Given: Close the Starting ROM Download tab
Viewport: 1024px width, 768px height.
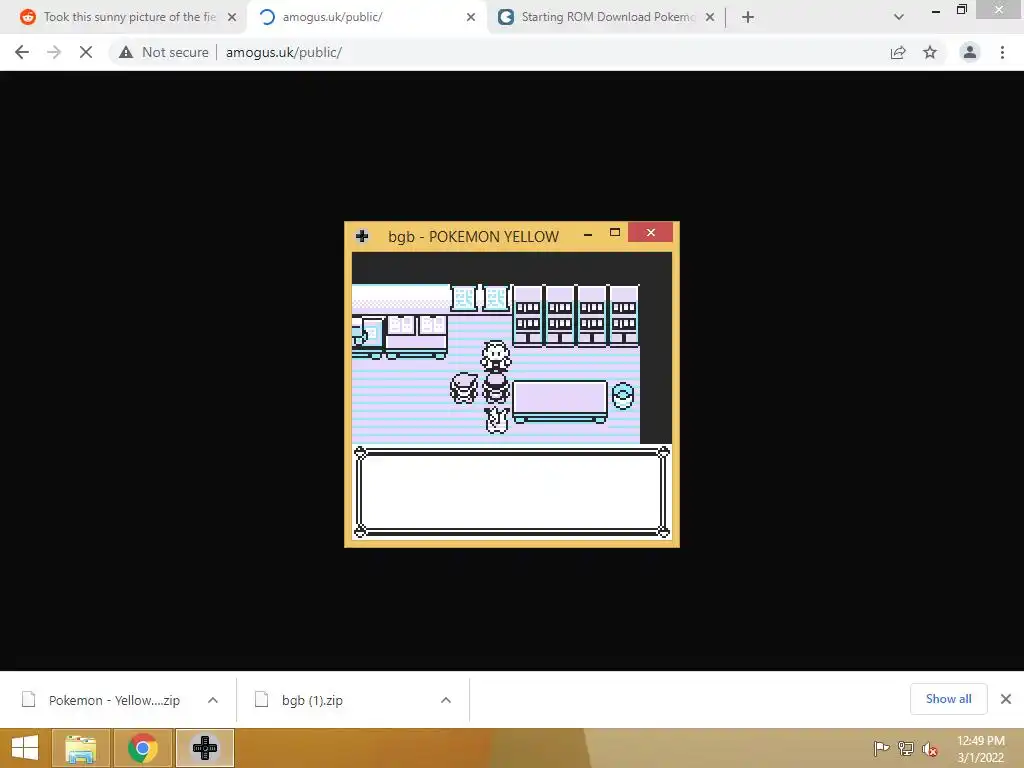Looking at the screenshot, I should tap(710, 18).
